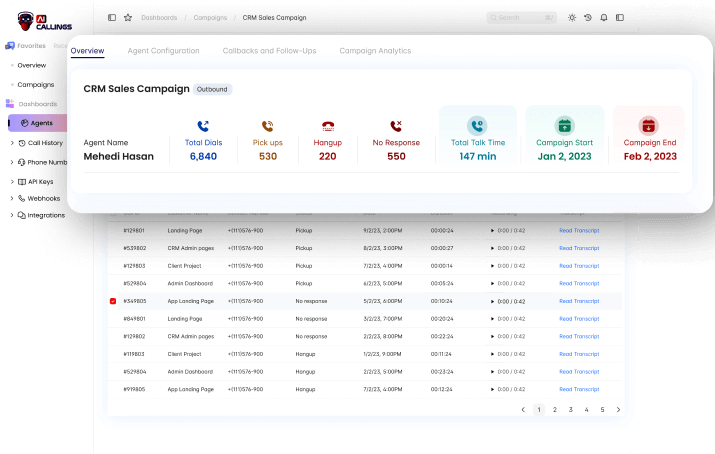
Task: Read Transcript for row #529804 dated 6/2/23
Action: pyautogui.click(x=579, y=284)
